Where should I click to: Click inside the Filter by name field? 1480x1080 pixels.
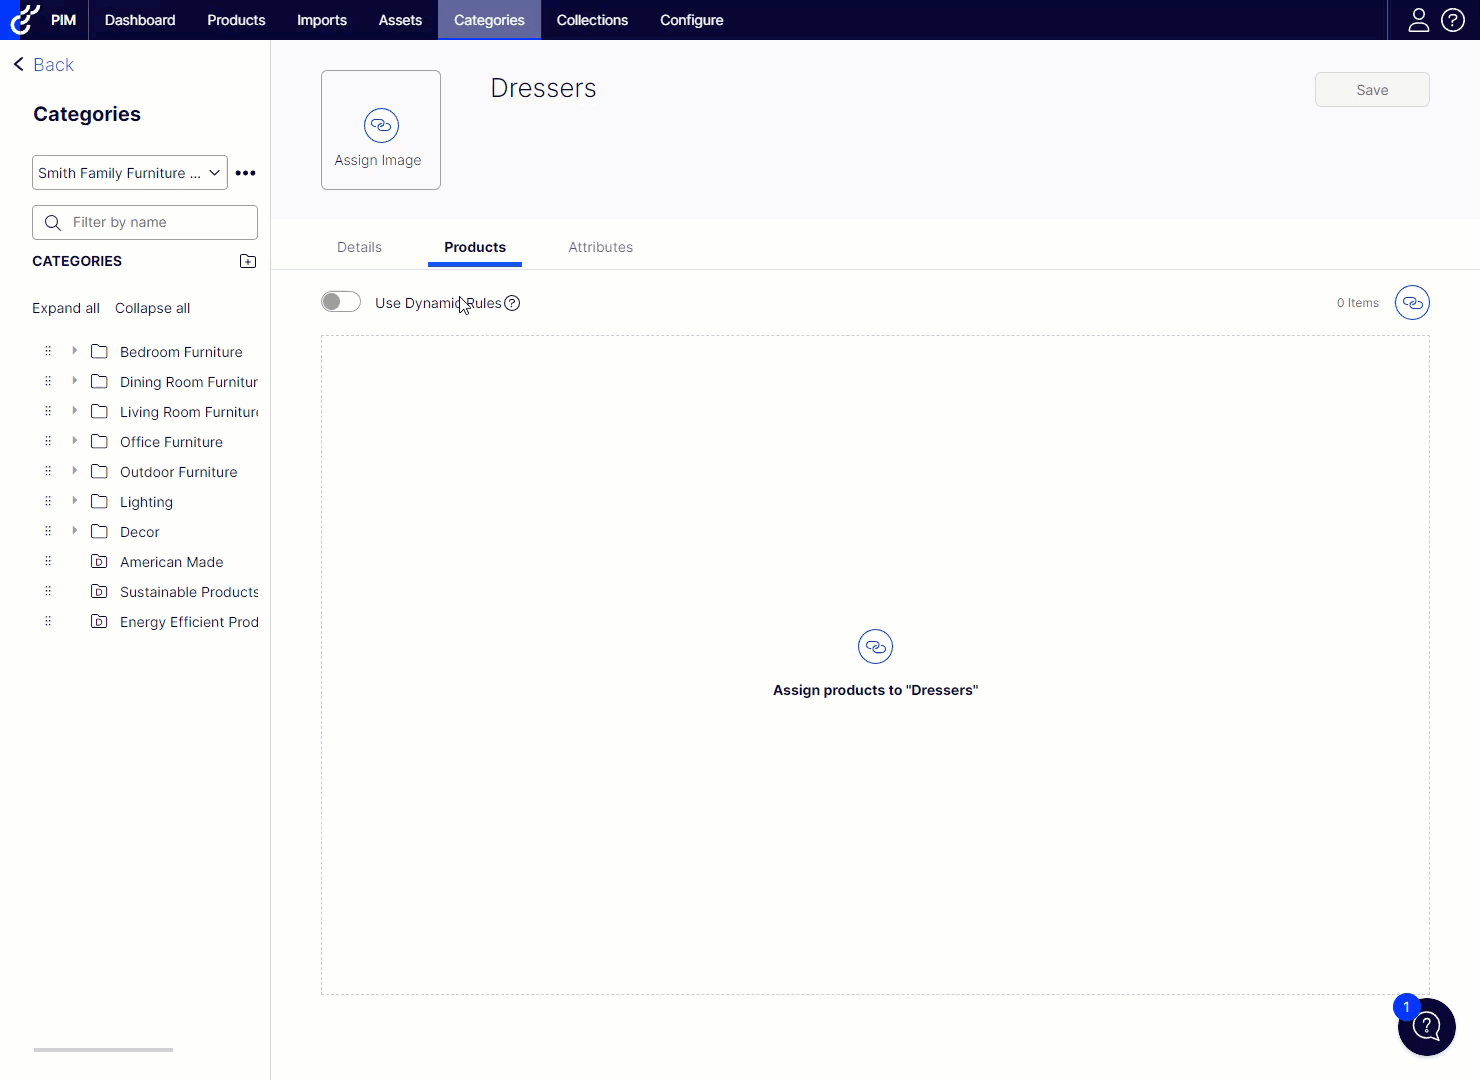point(144,222)
